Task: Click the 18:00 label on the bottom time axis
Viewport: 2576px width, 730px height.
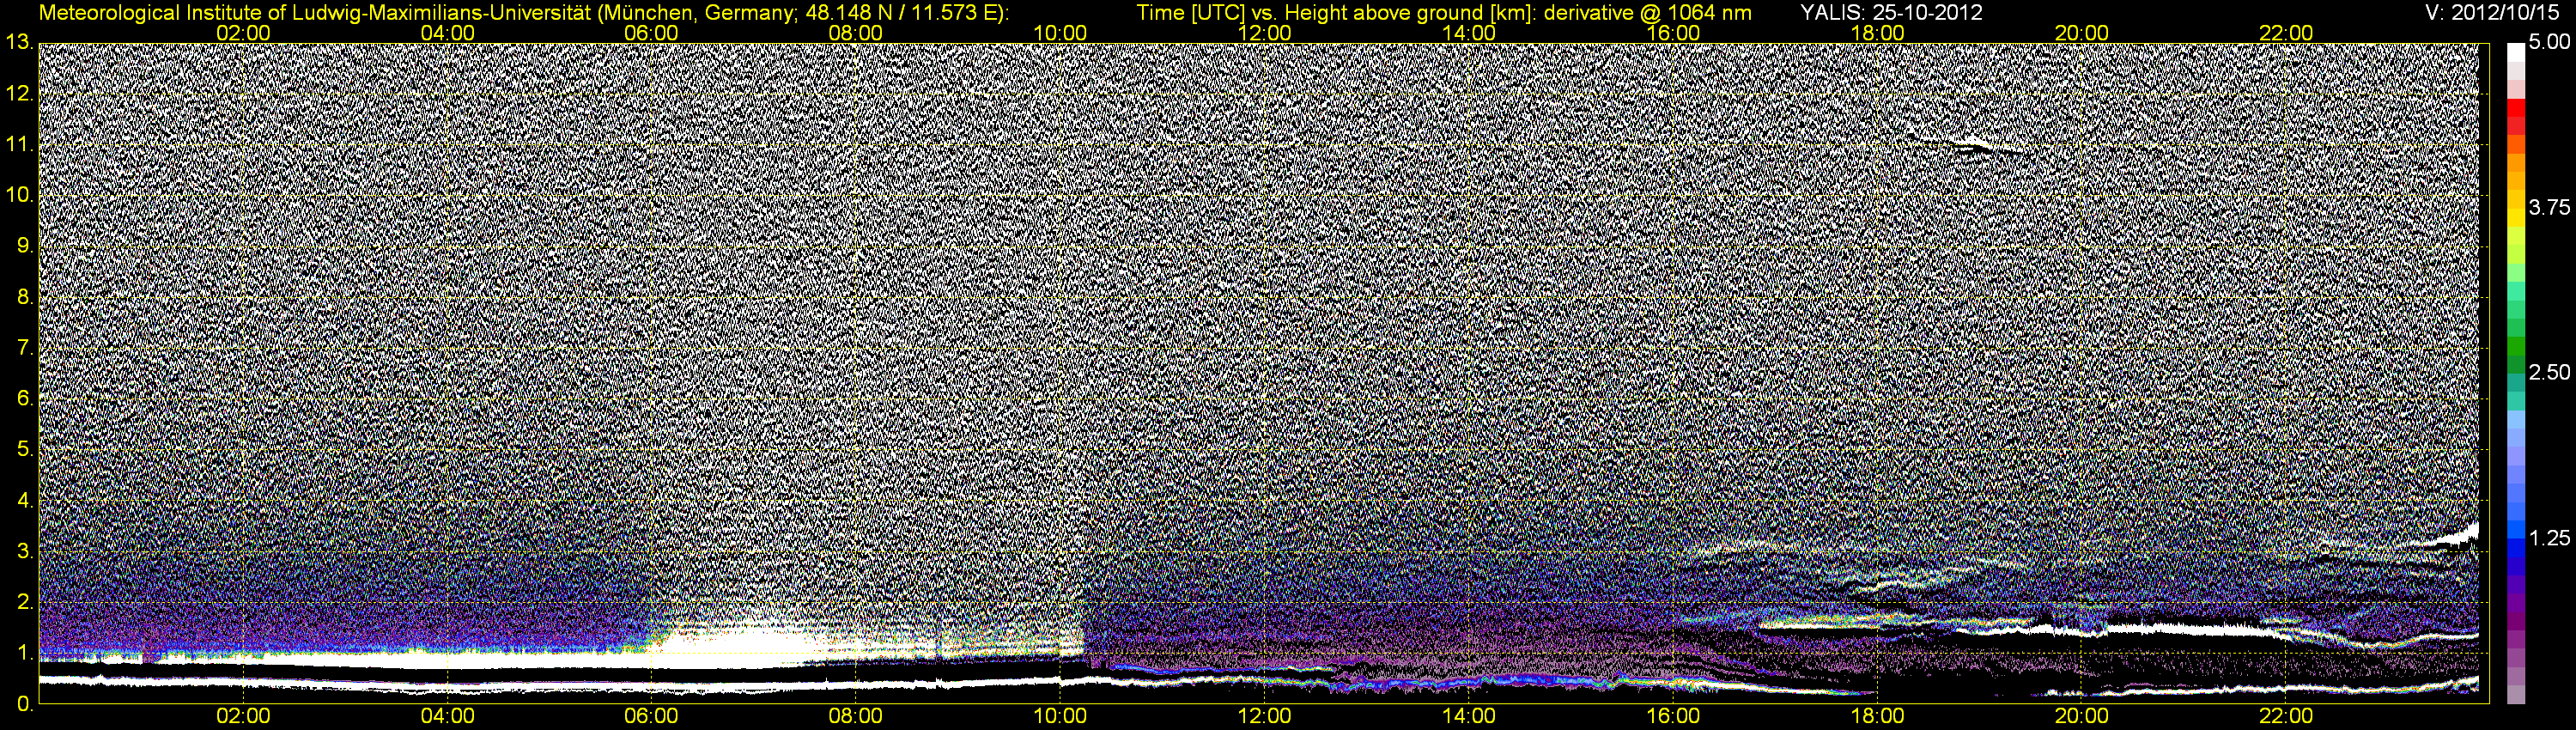Action: click(1877, 717)
